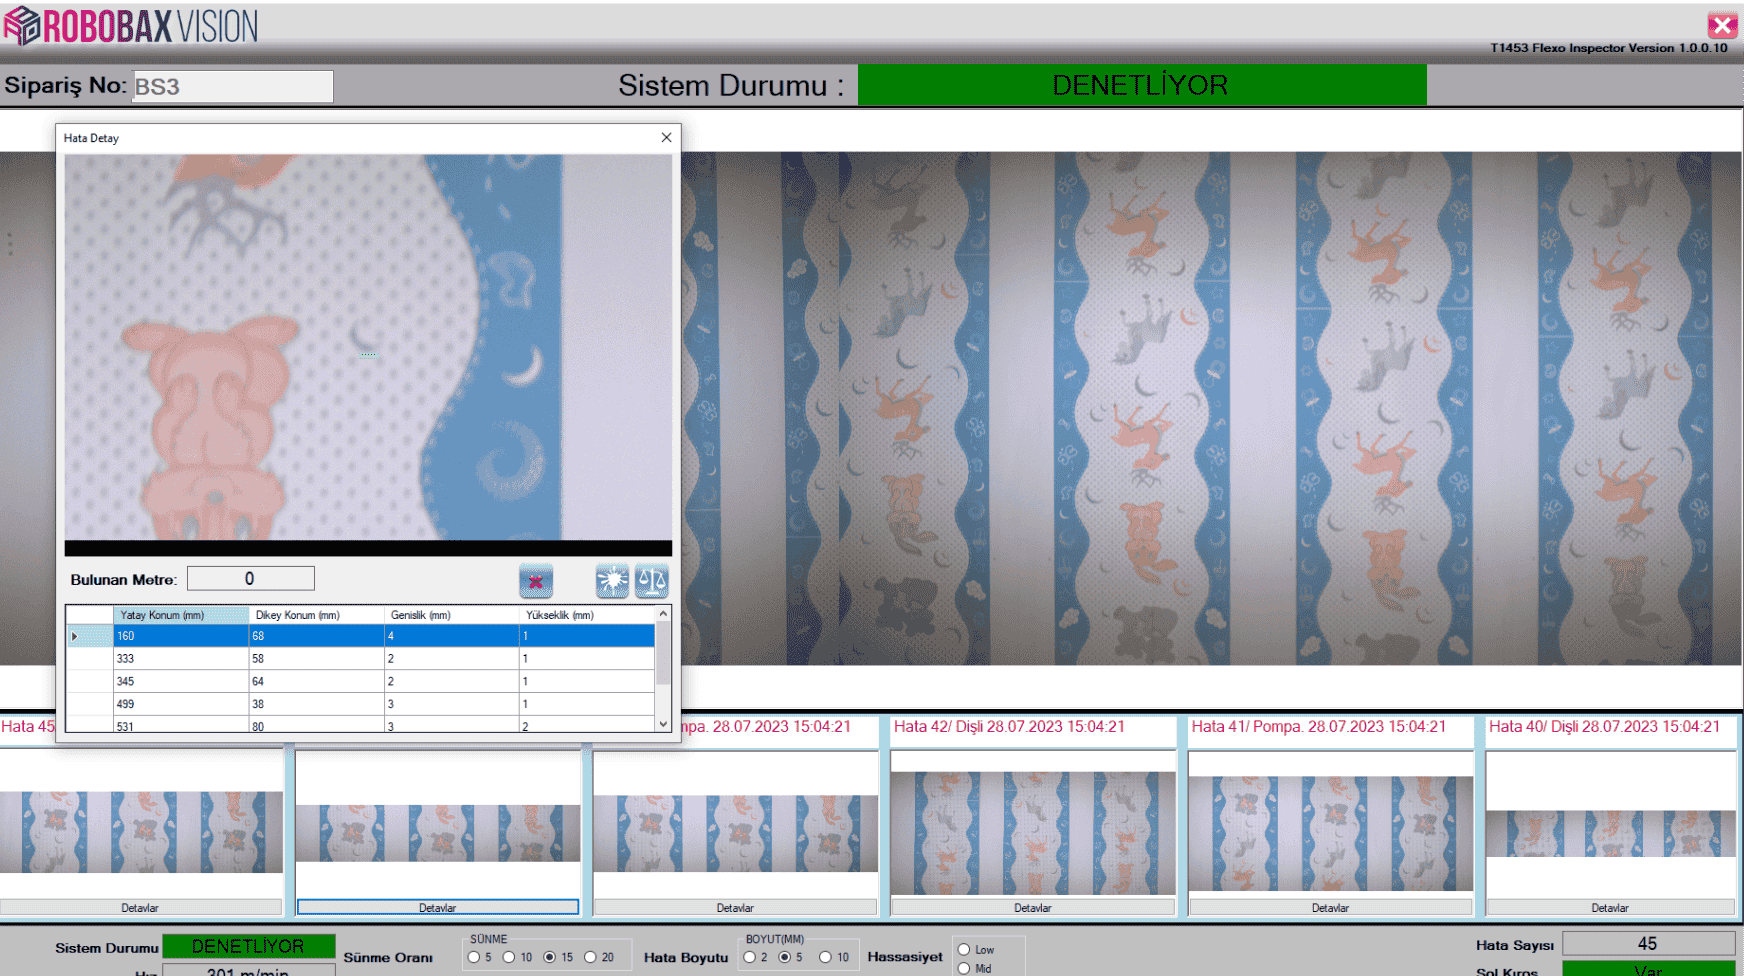Select the row marker arrow of row 160

(x=75, y=636)
